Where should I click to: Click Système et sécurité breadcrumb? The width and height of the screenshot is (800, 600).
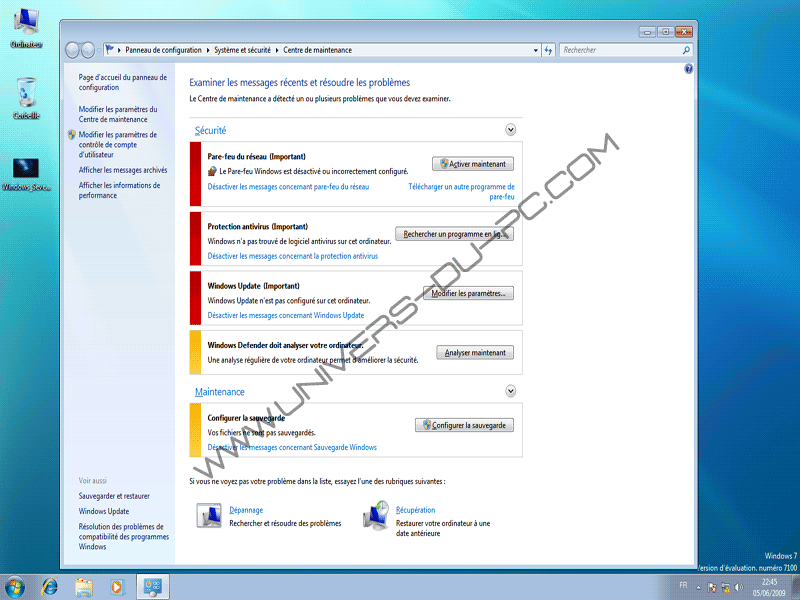[x=242, y=50]
